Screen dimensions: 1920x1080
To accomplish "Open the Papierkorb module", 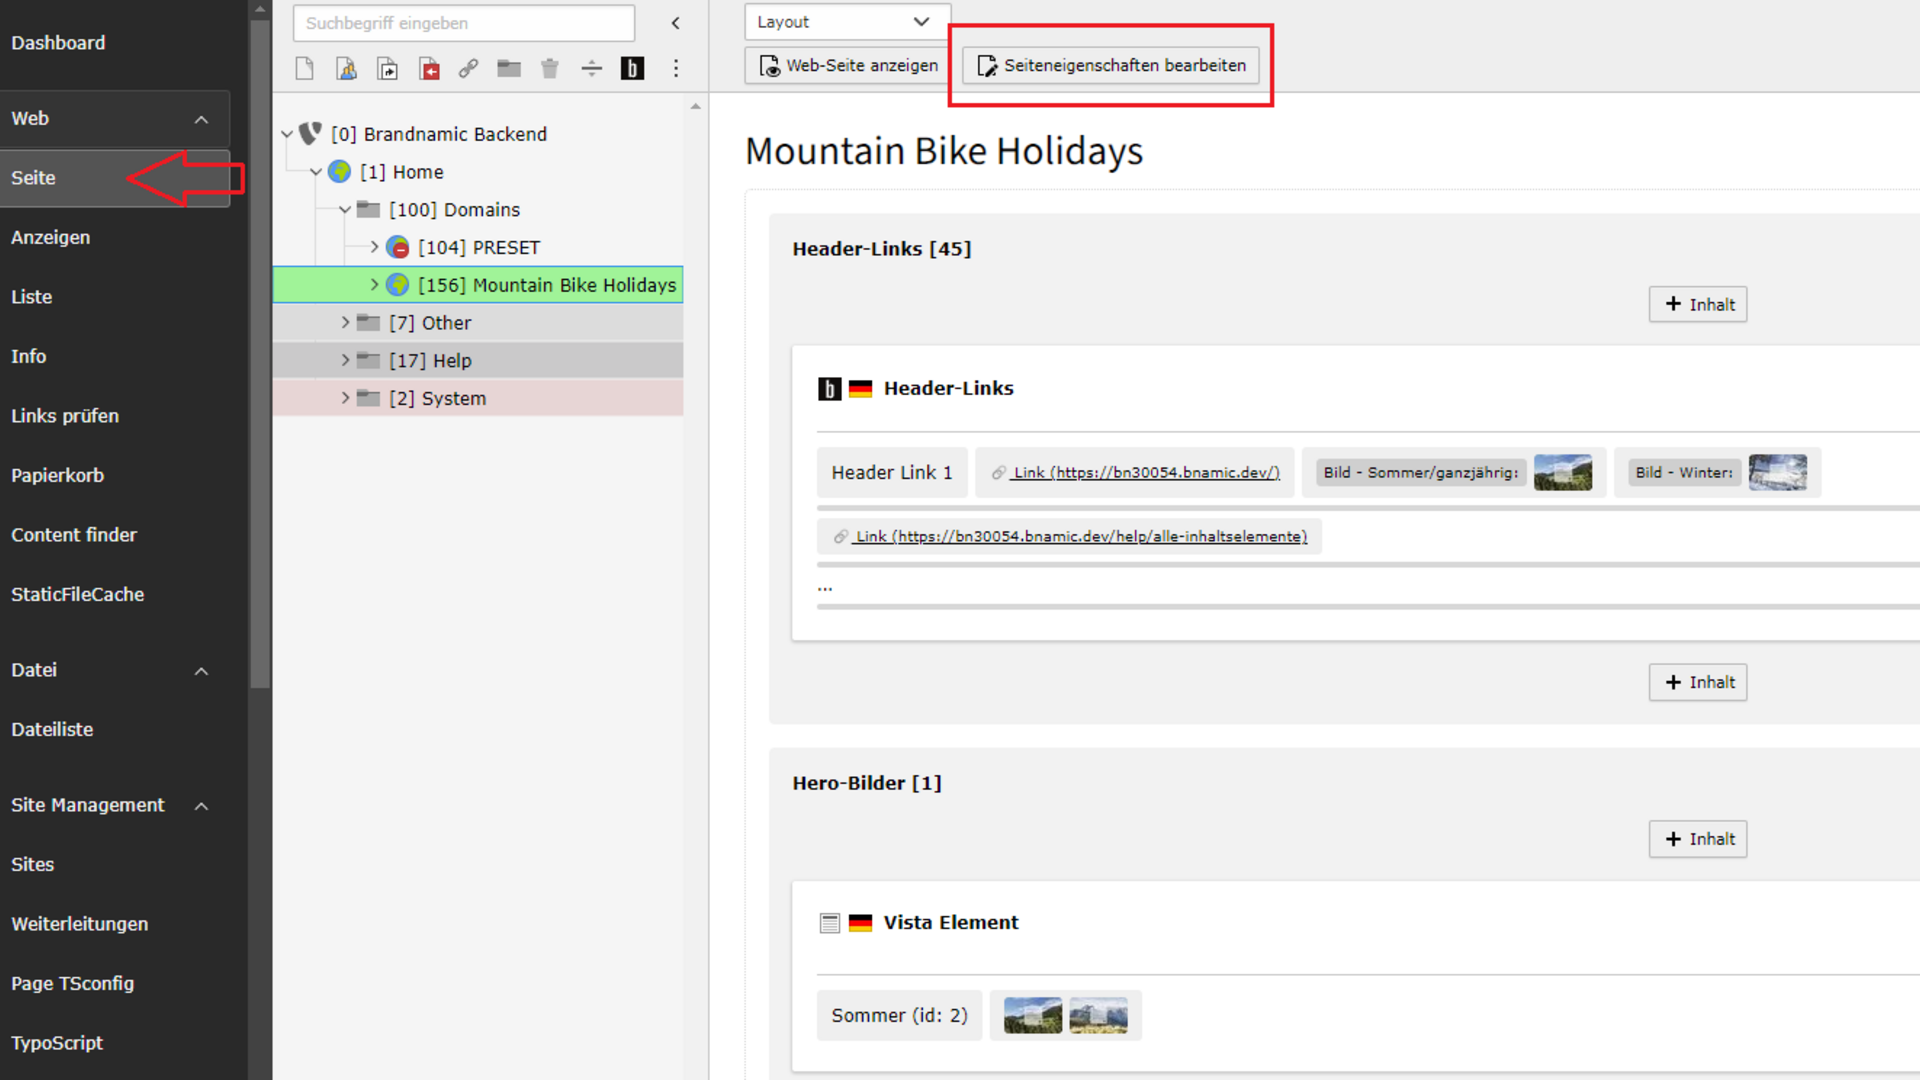I will (57, 476).
